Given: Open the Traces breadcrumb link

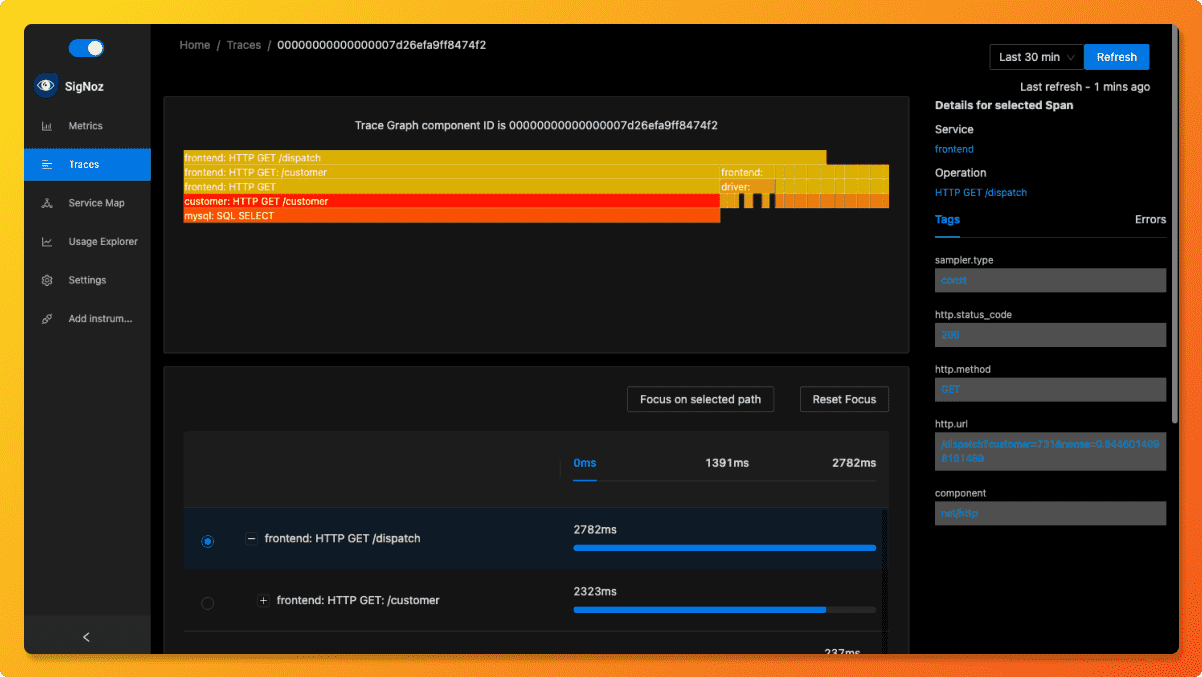Looking at the screenshot, I should (244, 44).
